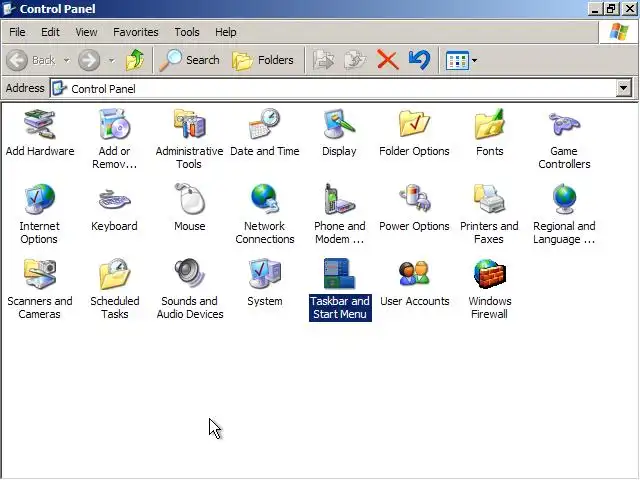Select the Display settings icon
Image resolution: width=640 pixels, height=480 pixels.
coord(339,124)
